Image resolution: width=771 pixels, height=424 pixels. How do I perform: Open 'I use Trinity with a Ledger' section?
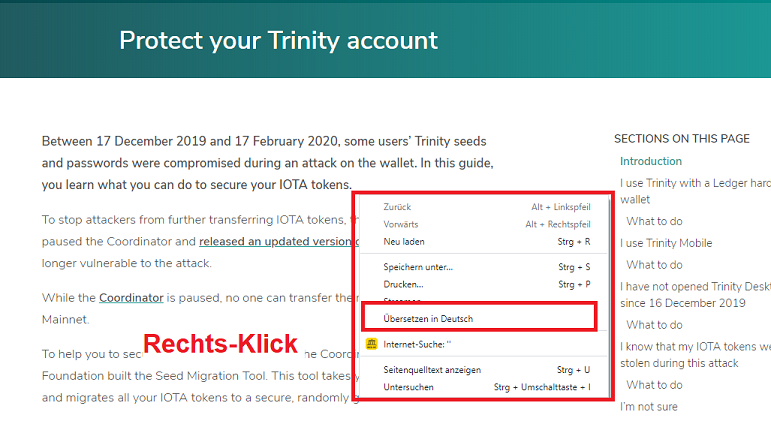tap(695, 191)
